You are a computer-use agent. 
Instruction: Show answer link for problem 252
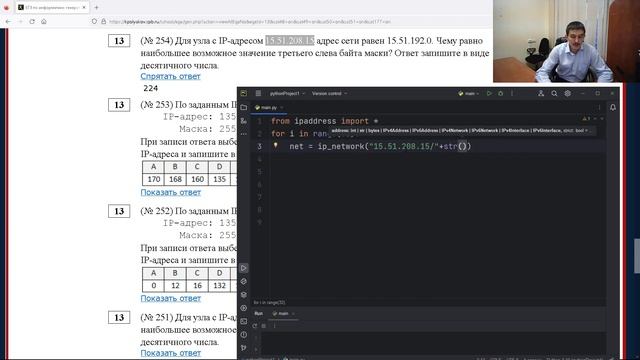click(x=171, y=298)
